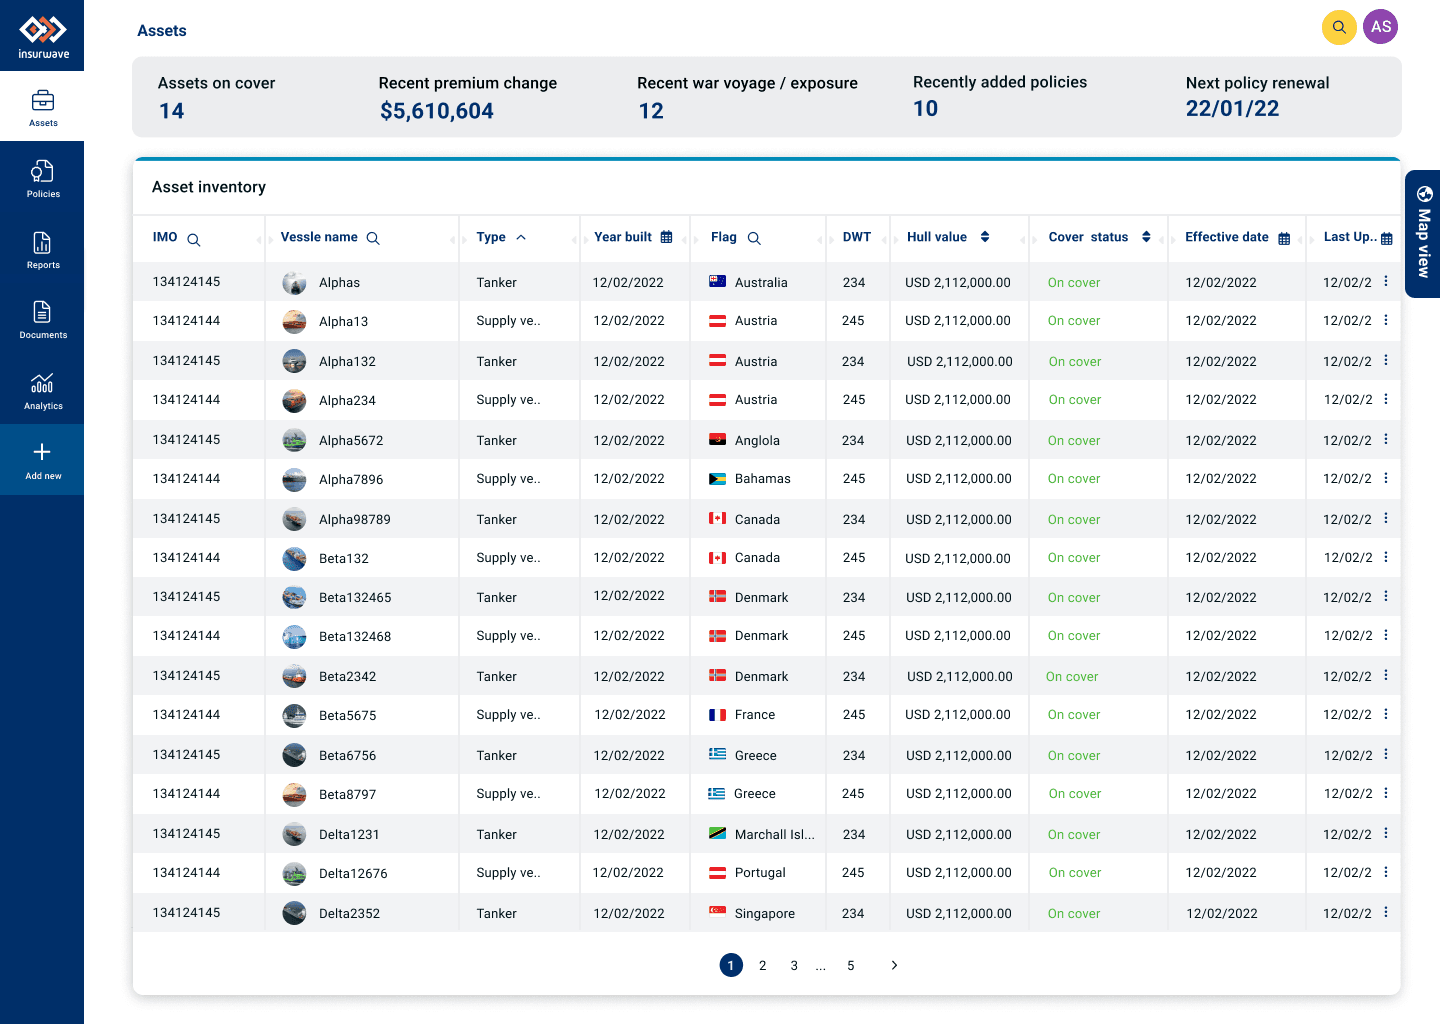Image resolution: width=1440 pixels, height=1024 pixels.
Task: Open the Analytics sidebar section
Action: (42, 390)
